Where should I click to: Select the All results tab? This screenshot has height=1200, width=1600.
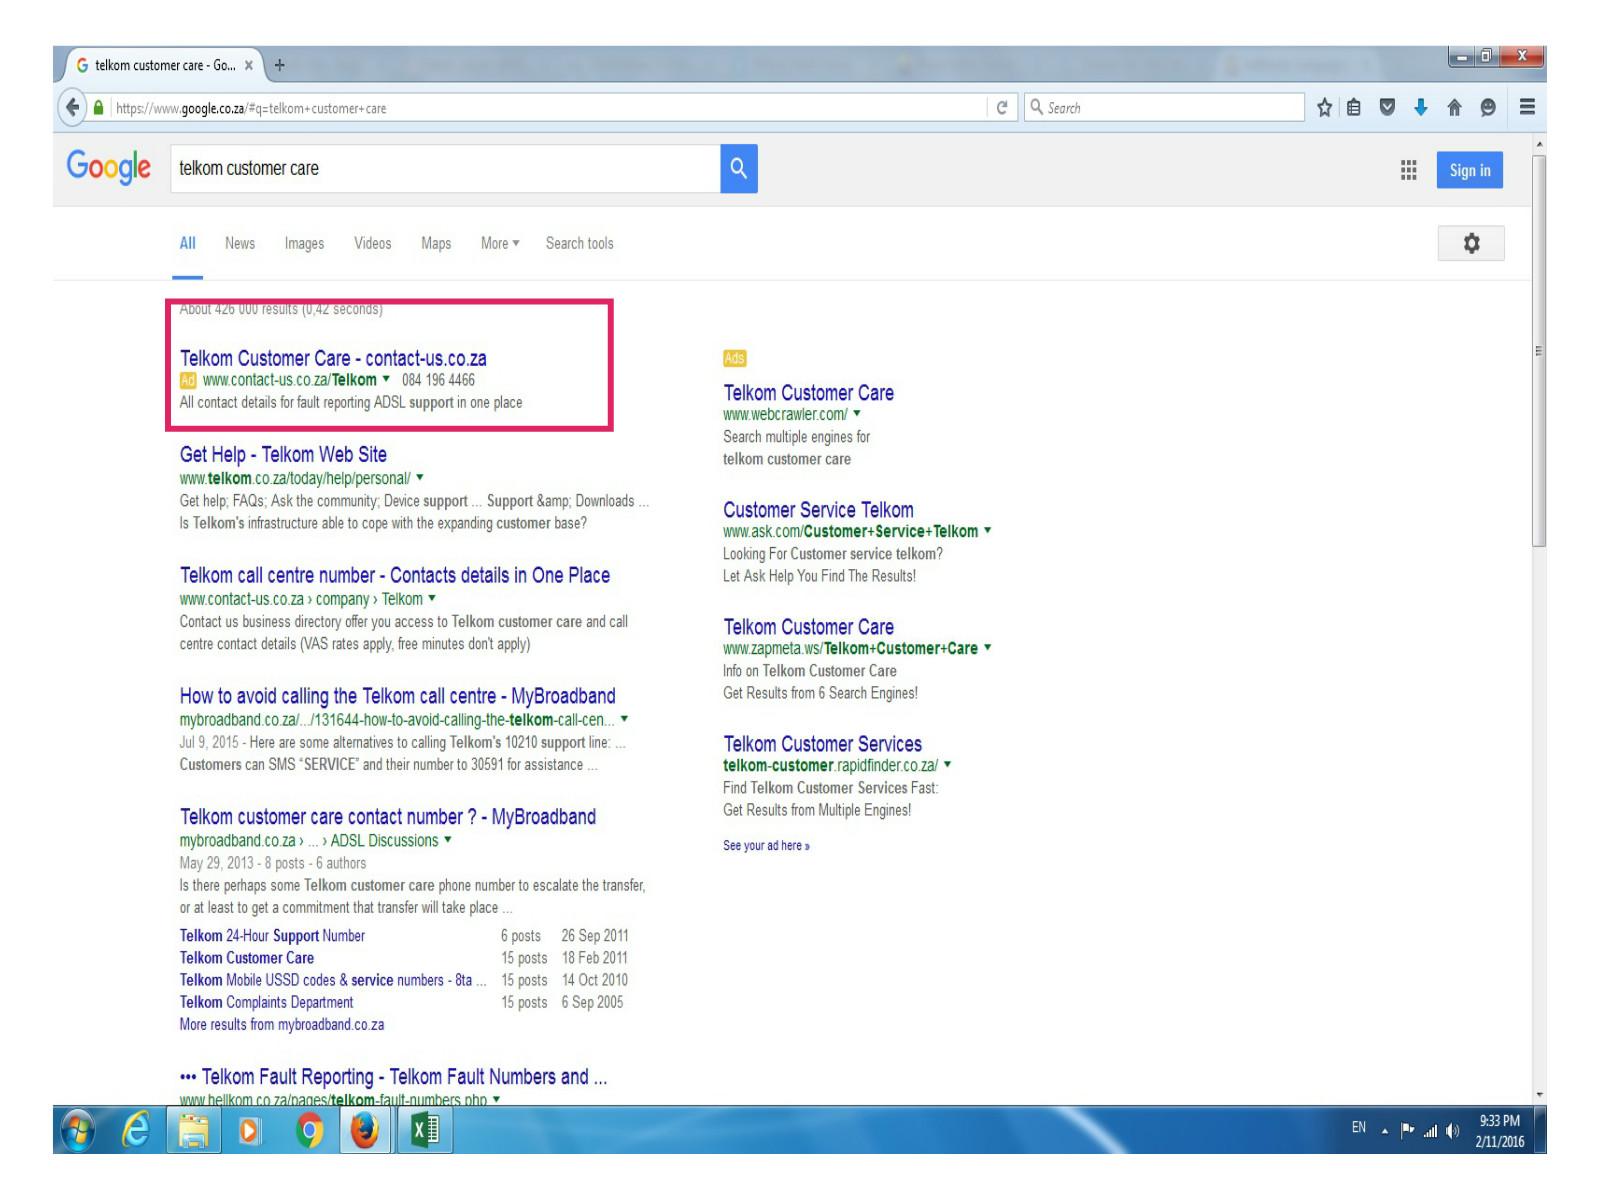click(x=187, y=243)
